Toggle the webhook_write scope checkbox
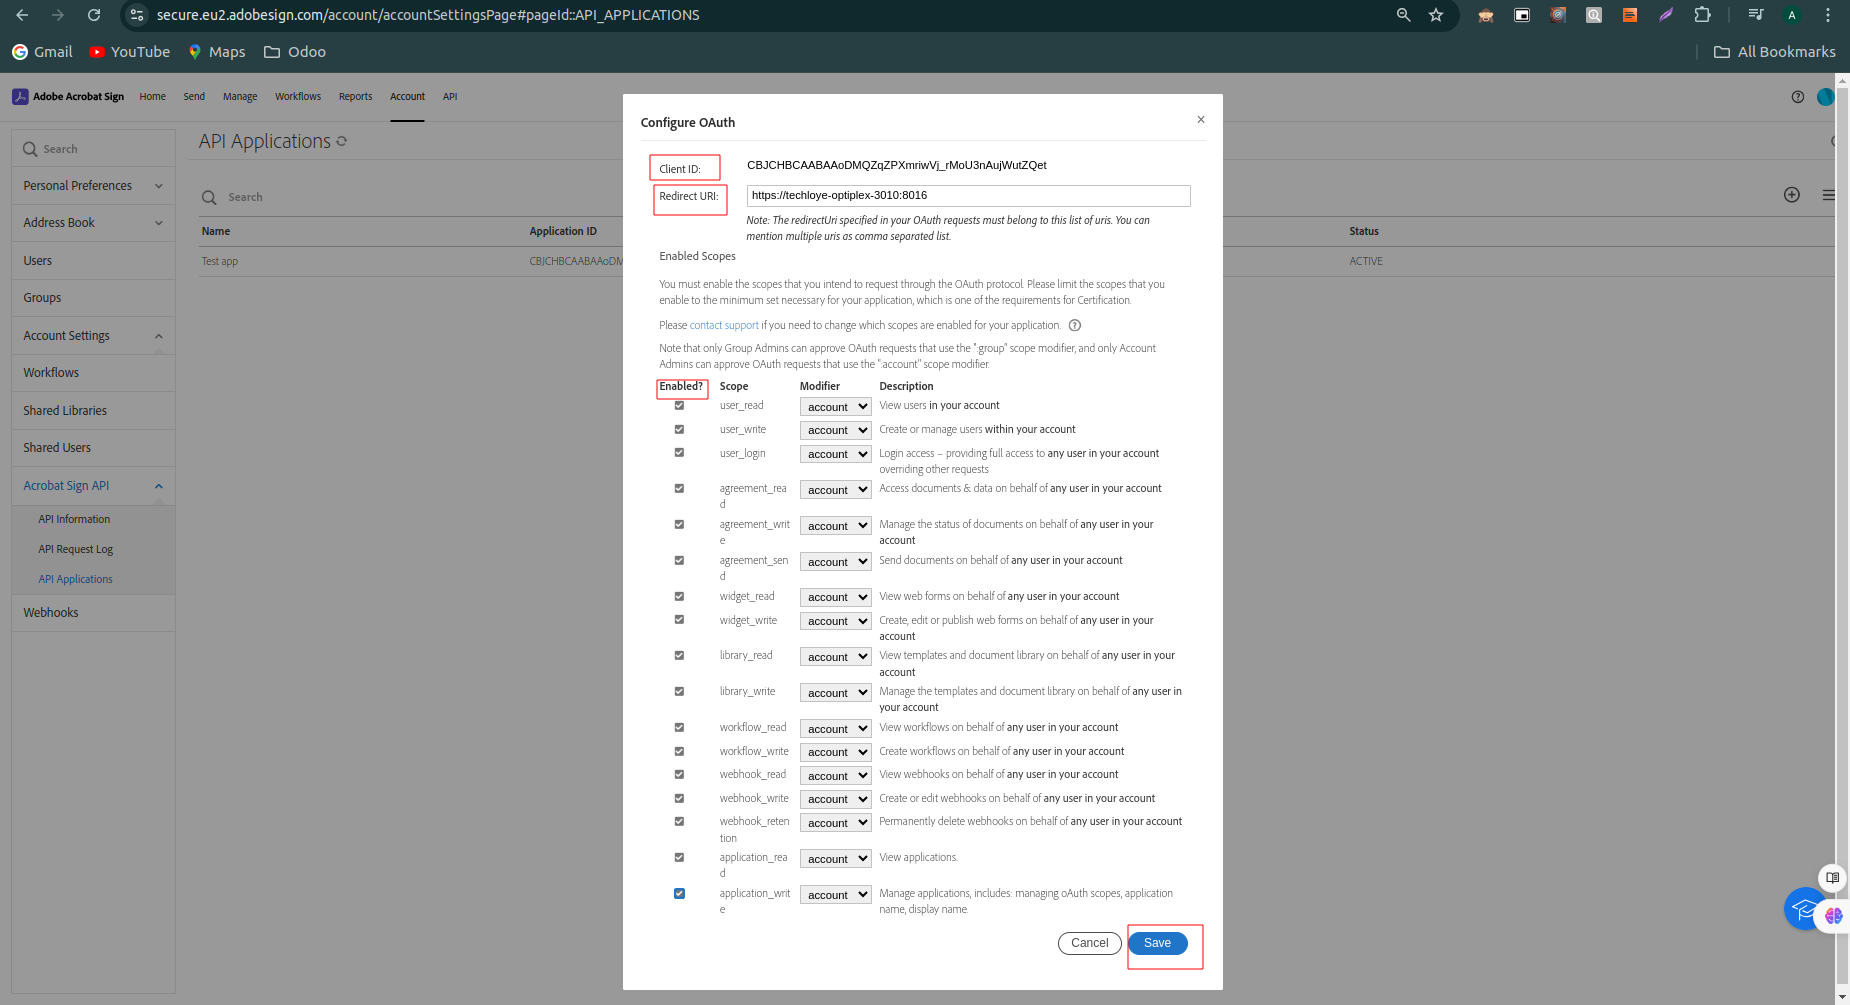Viewport: 1850px width, 1005px height. (679, 799)
